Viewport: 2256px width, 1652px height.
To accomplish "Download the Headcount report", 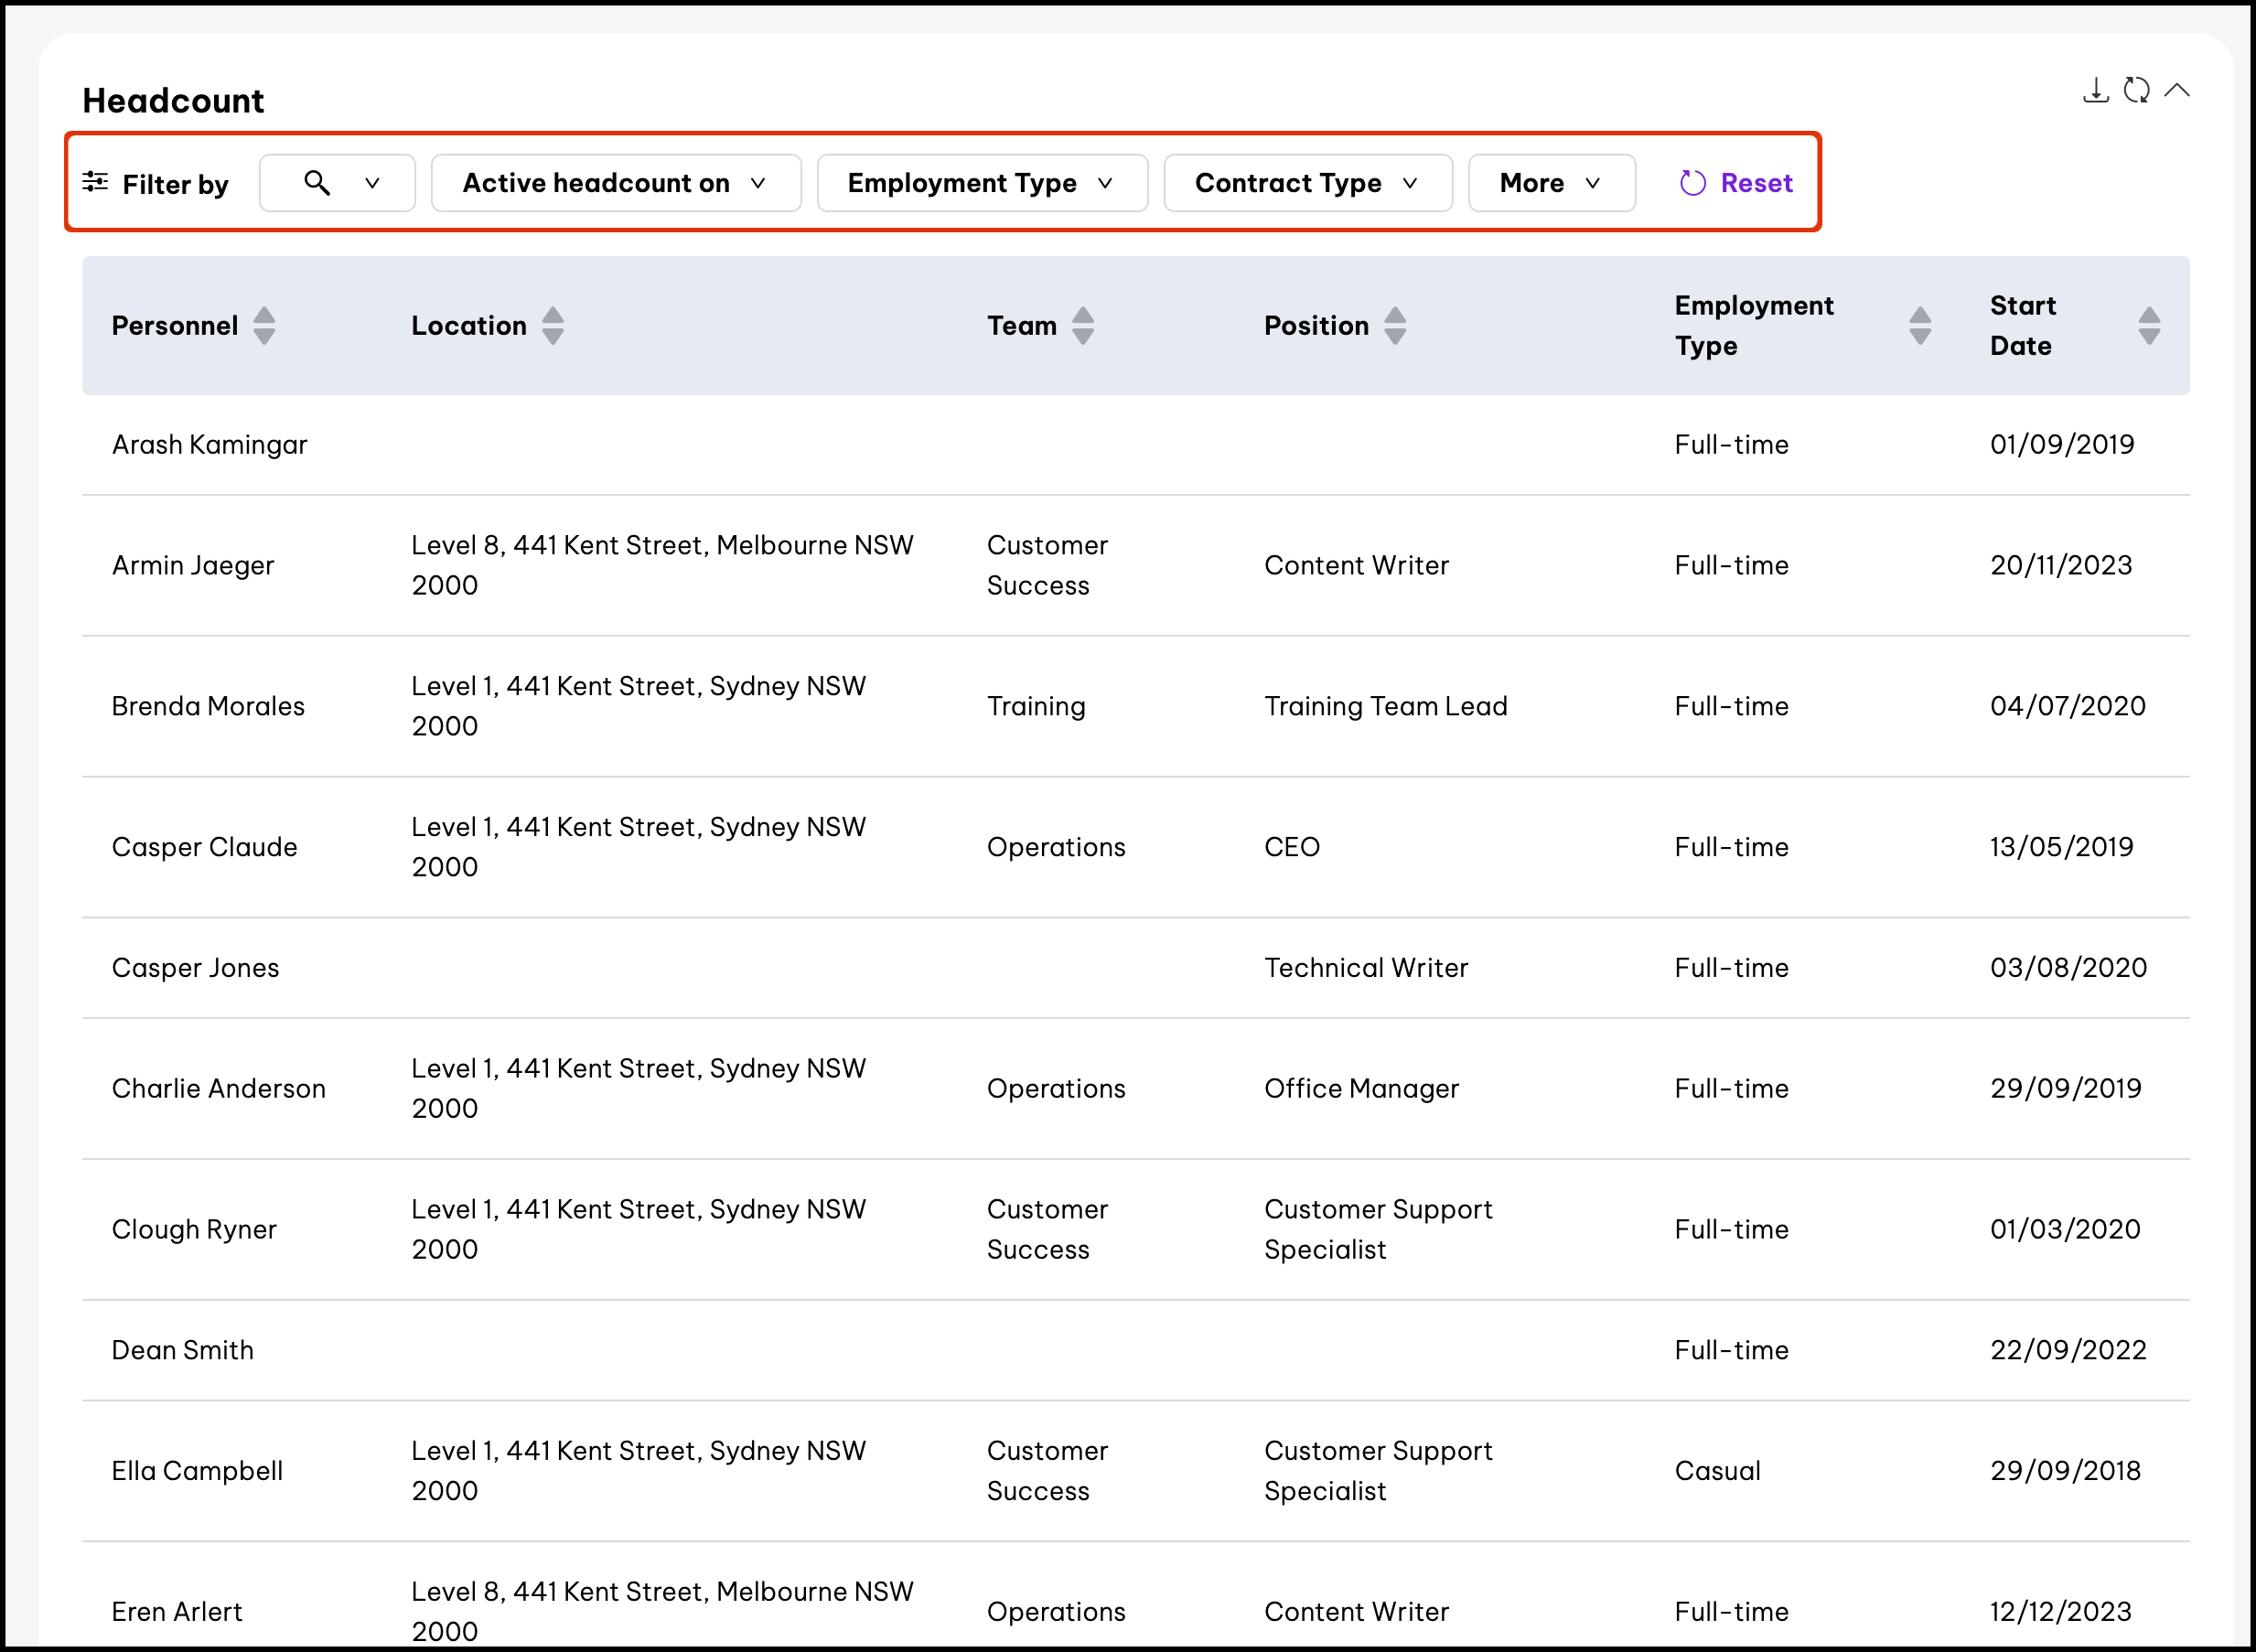I will 2096,91.
